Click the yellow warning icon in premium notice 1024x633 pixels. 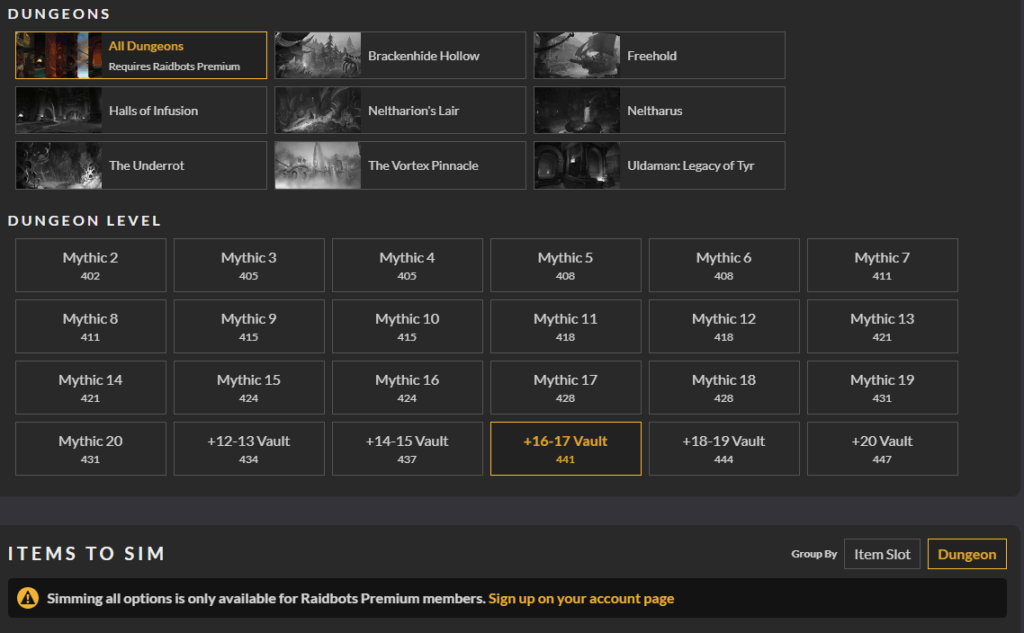tap(28, 598)
